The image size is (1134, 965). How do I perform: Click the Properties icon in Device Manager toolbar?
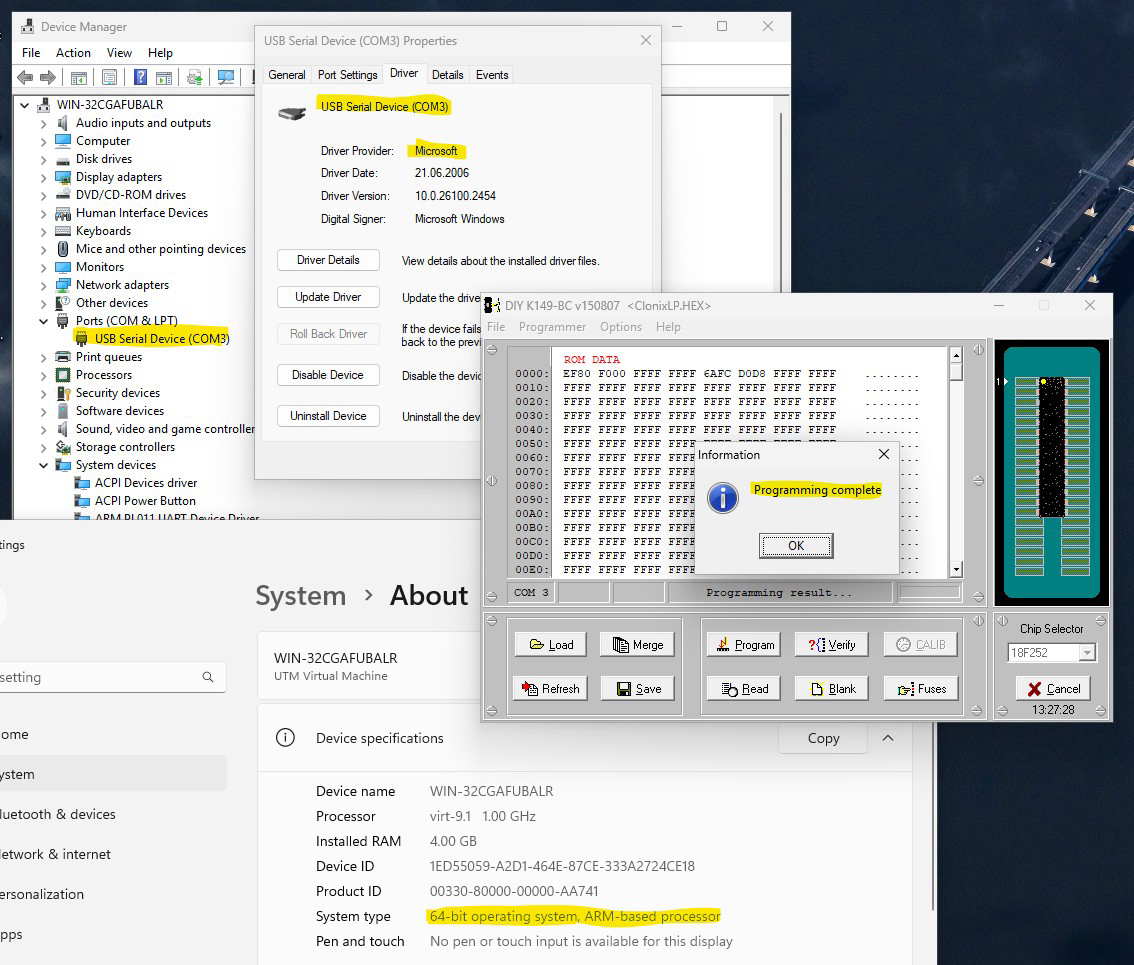[x=109, y=77]
